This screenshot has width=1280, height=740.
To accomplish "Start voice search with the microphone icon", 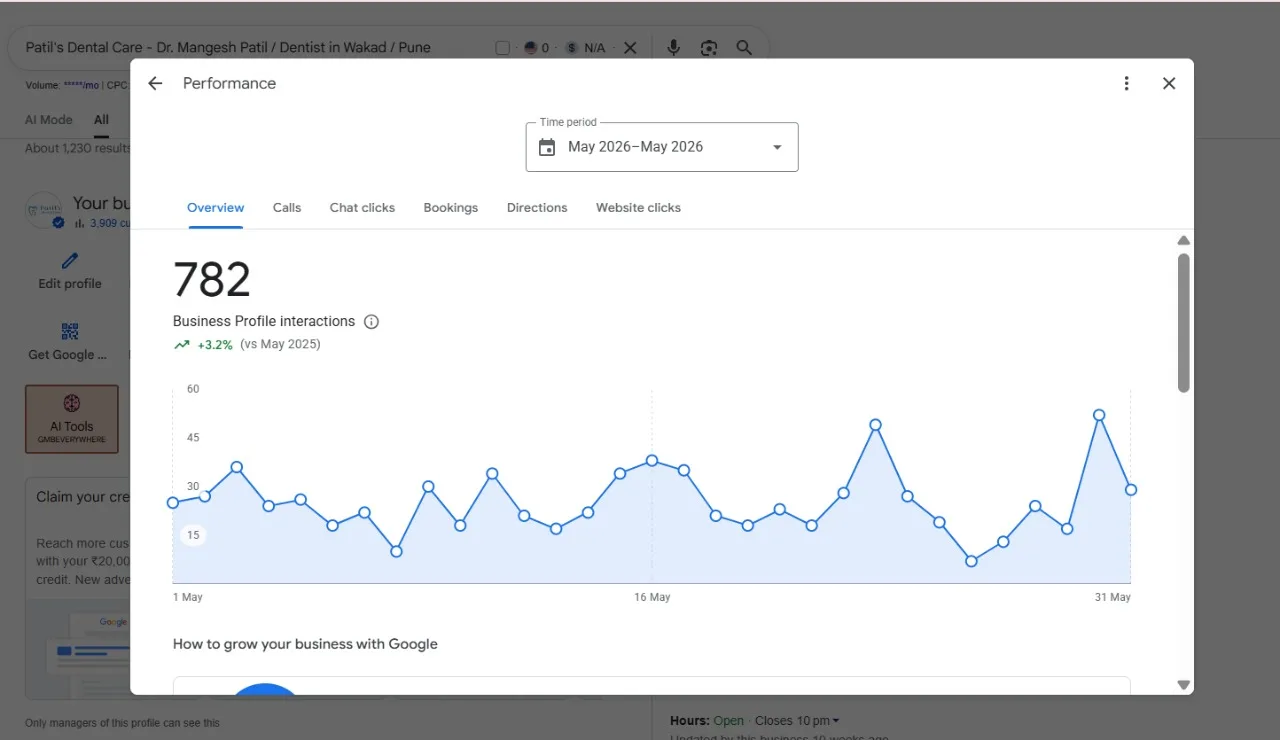I will tap(674, 48).
